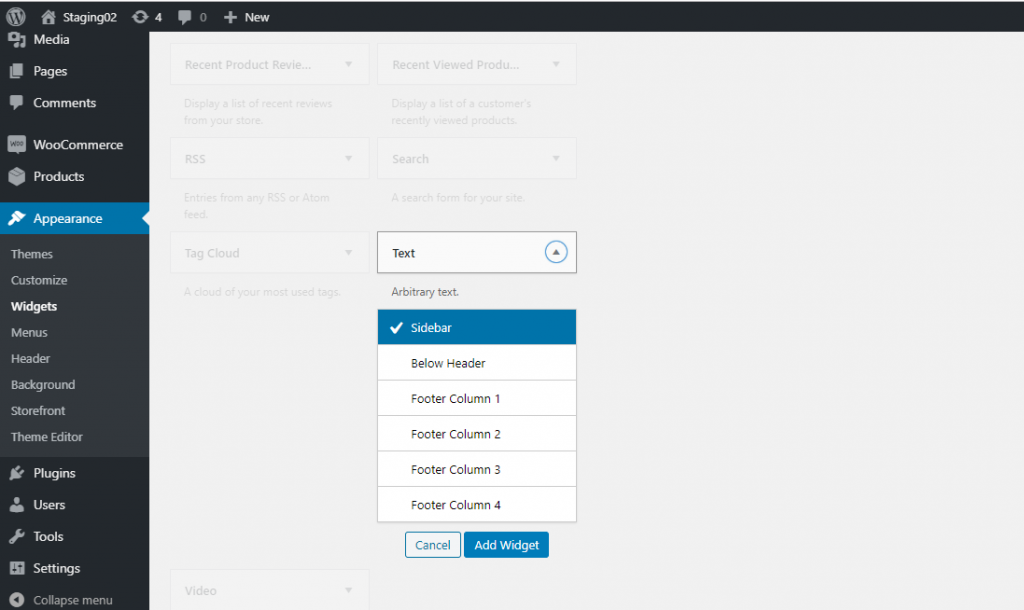Click the Media sidebar icon

tap(17, 40)
